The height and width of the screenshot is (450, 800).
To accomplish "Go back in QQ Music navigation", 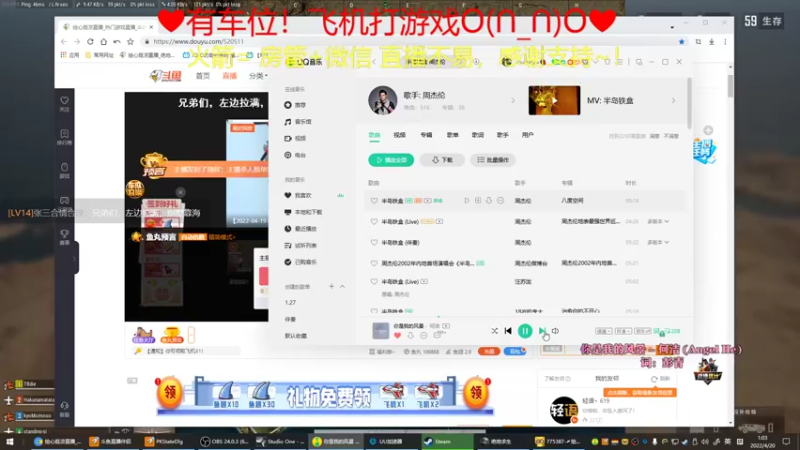I will pos(373,62).
